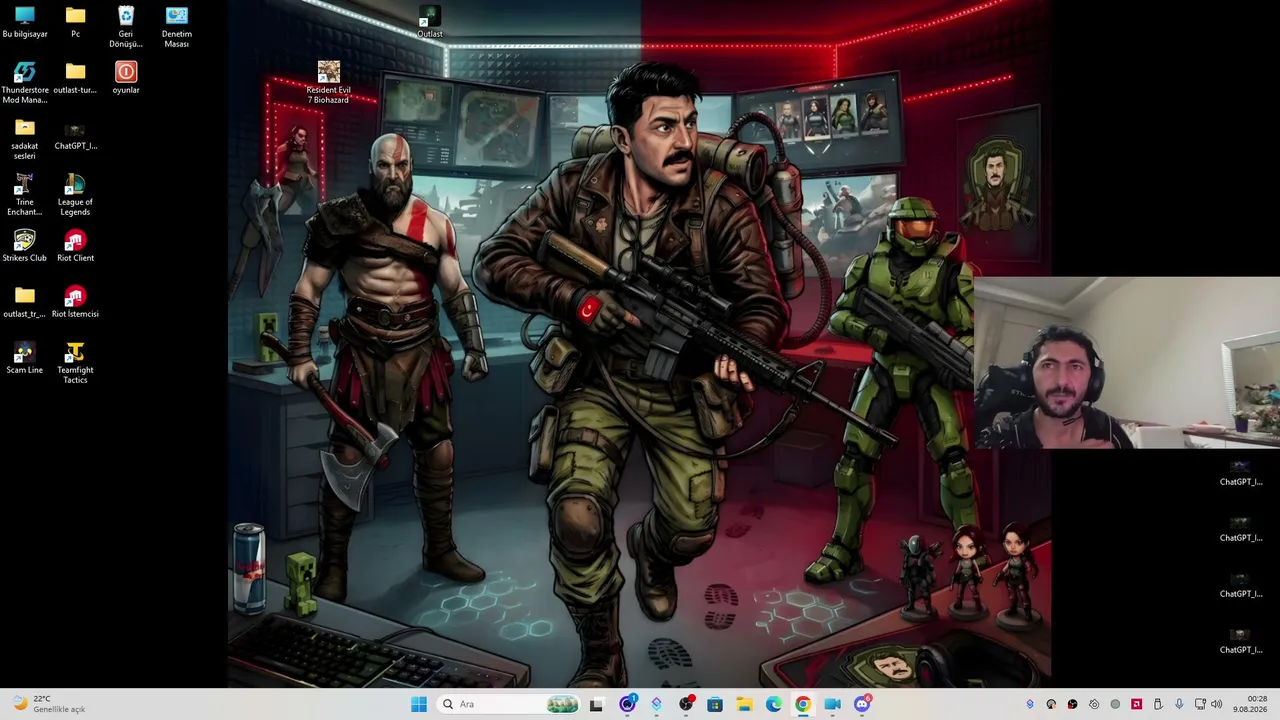Select the outlast_tr_... folder icon
Image resolution: width=1280 pixels, height=720 pixels.
click(25, 302)
